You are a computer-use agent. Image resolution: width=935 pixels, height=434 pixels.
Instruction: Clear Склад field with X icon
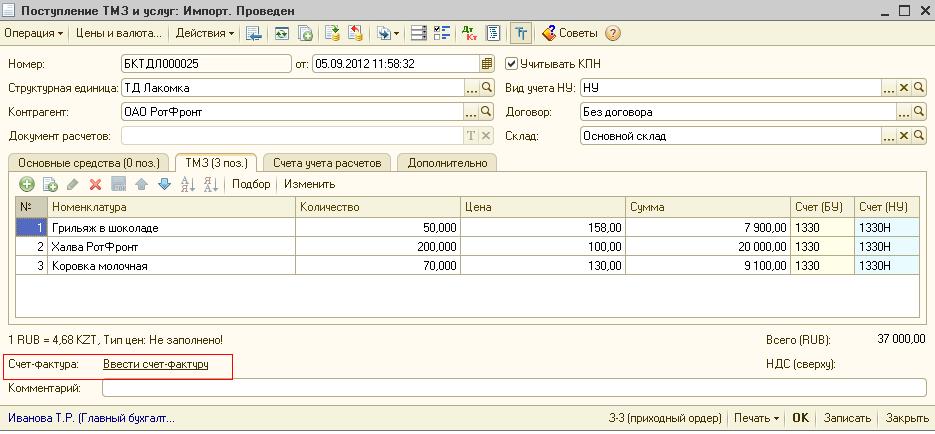[904, 136]
